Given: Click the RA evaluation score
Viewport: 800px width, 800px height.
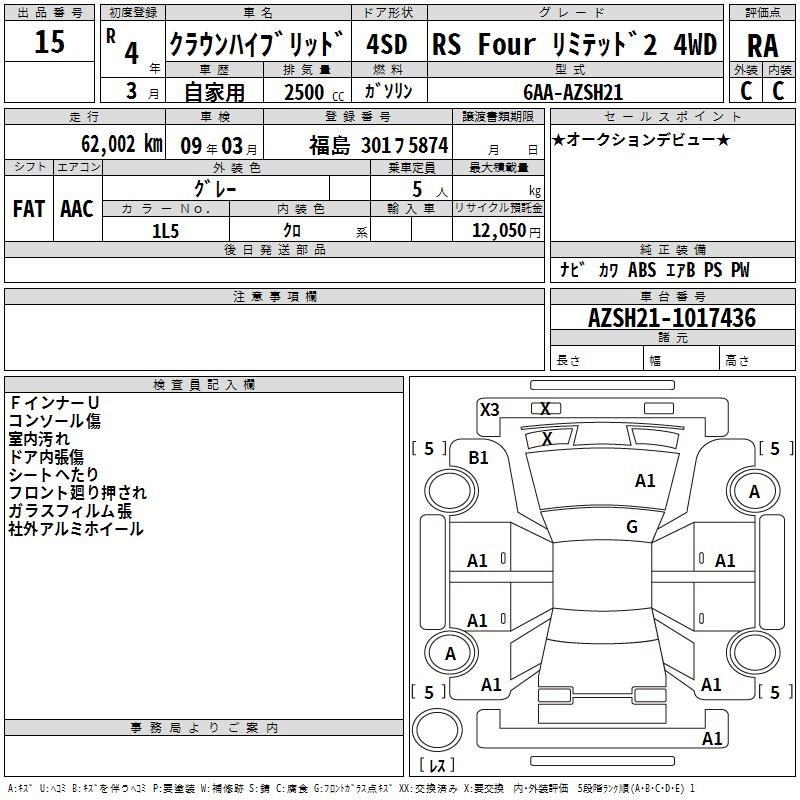Looking at the screenshot, I should coord(762,45).
